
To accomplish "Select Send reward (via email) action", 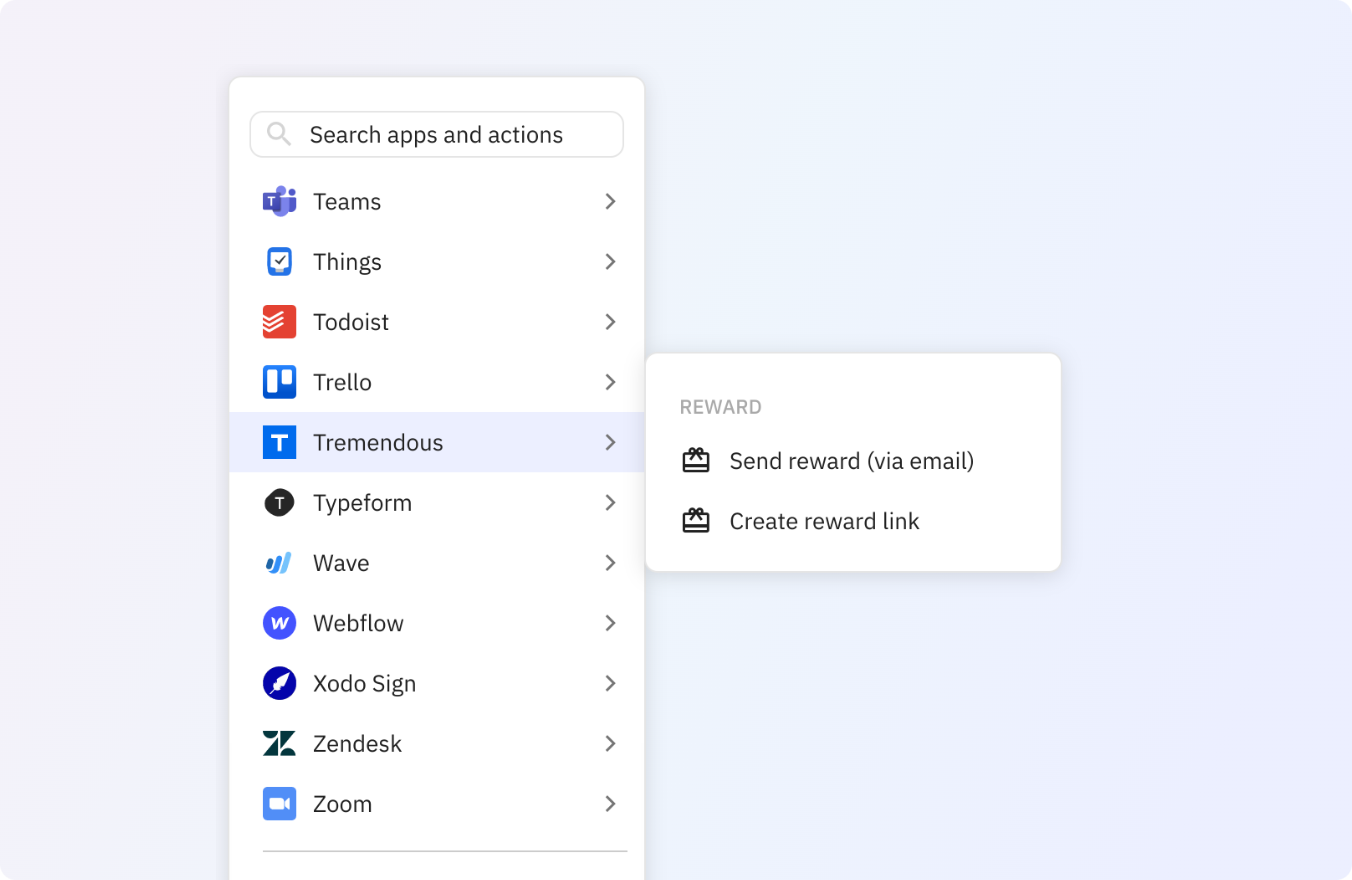I will click(852, 461).
